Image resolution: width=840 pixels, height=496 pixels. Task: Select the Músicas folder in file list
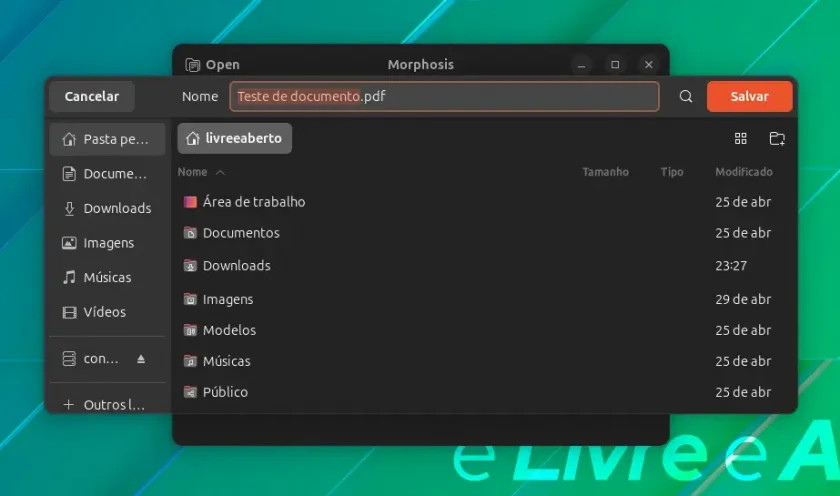[x=484, y=362]
